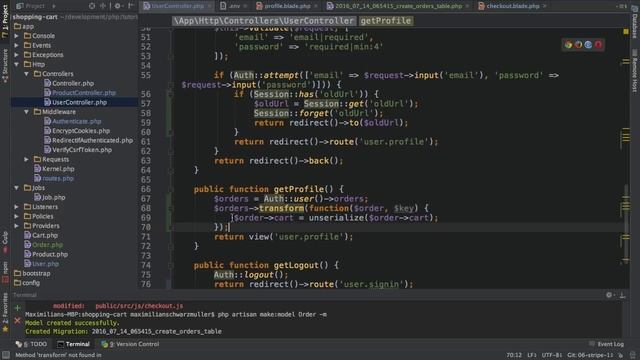This screenshot has width=640, height=360.
Task: Open the Terminal tool window button
Action: 73,344
